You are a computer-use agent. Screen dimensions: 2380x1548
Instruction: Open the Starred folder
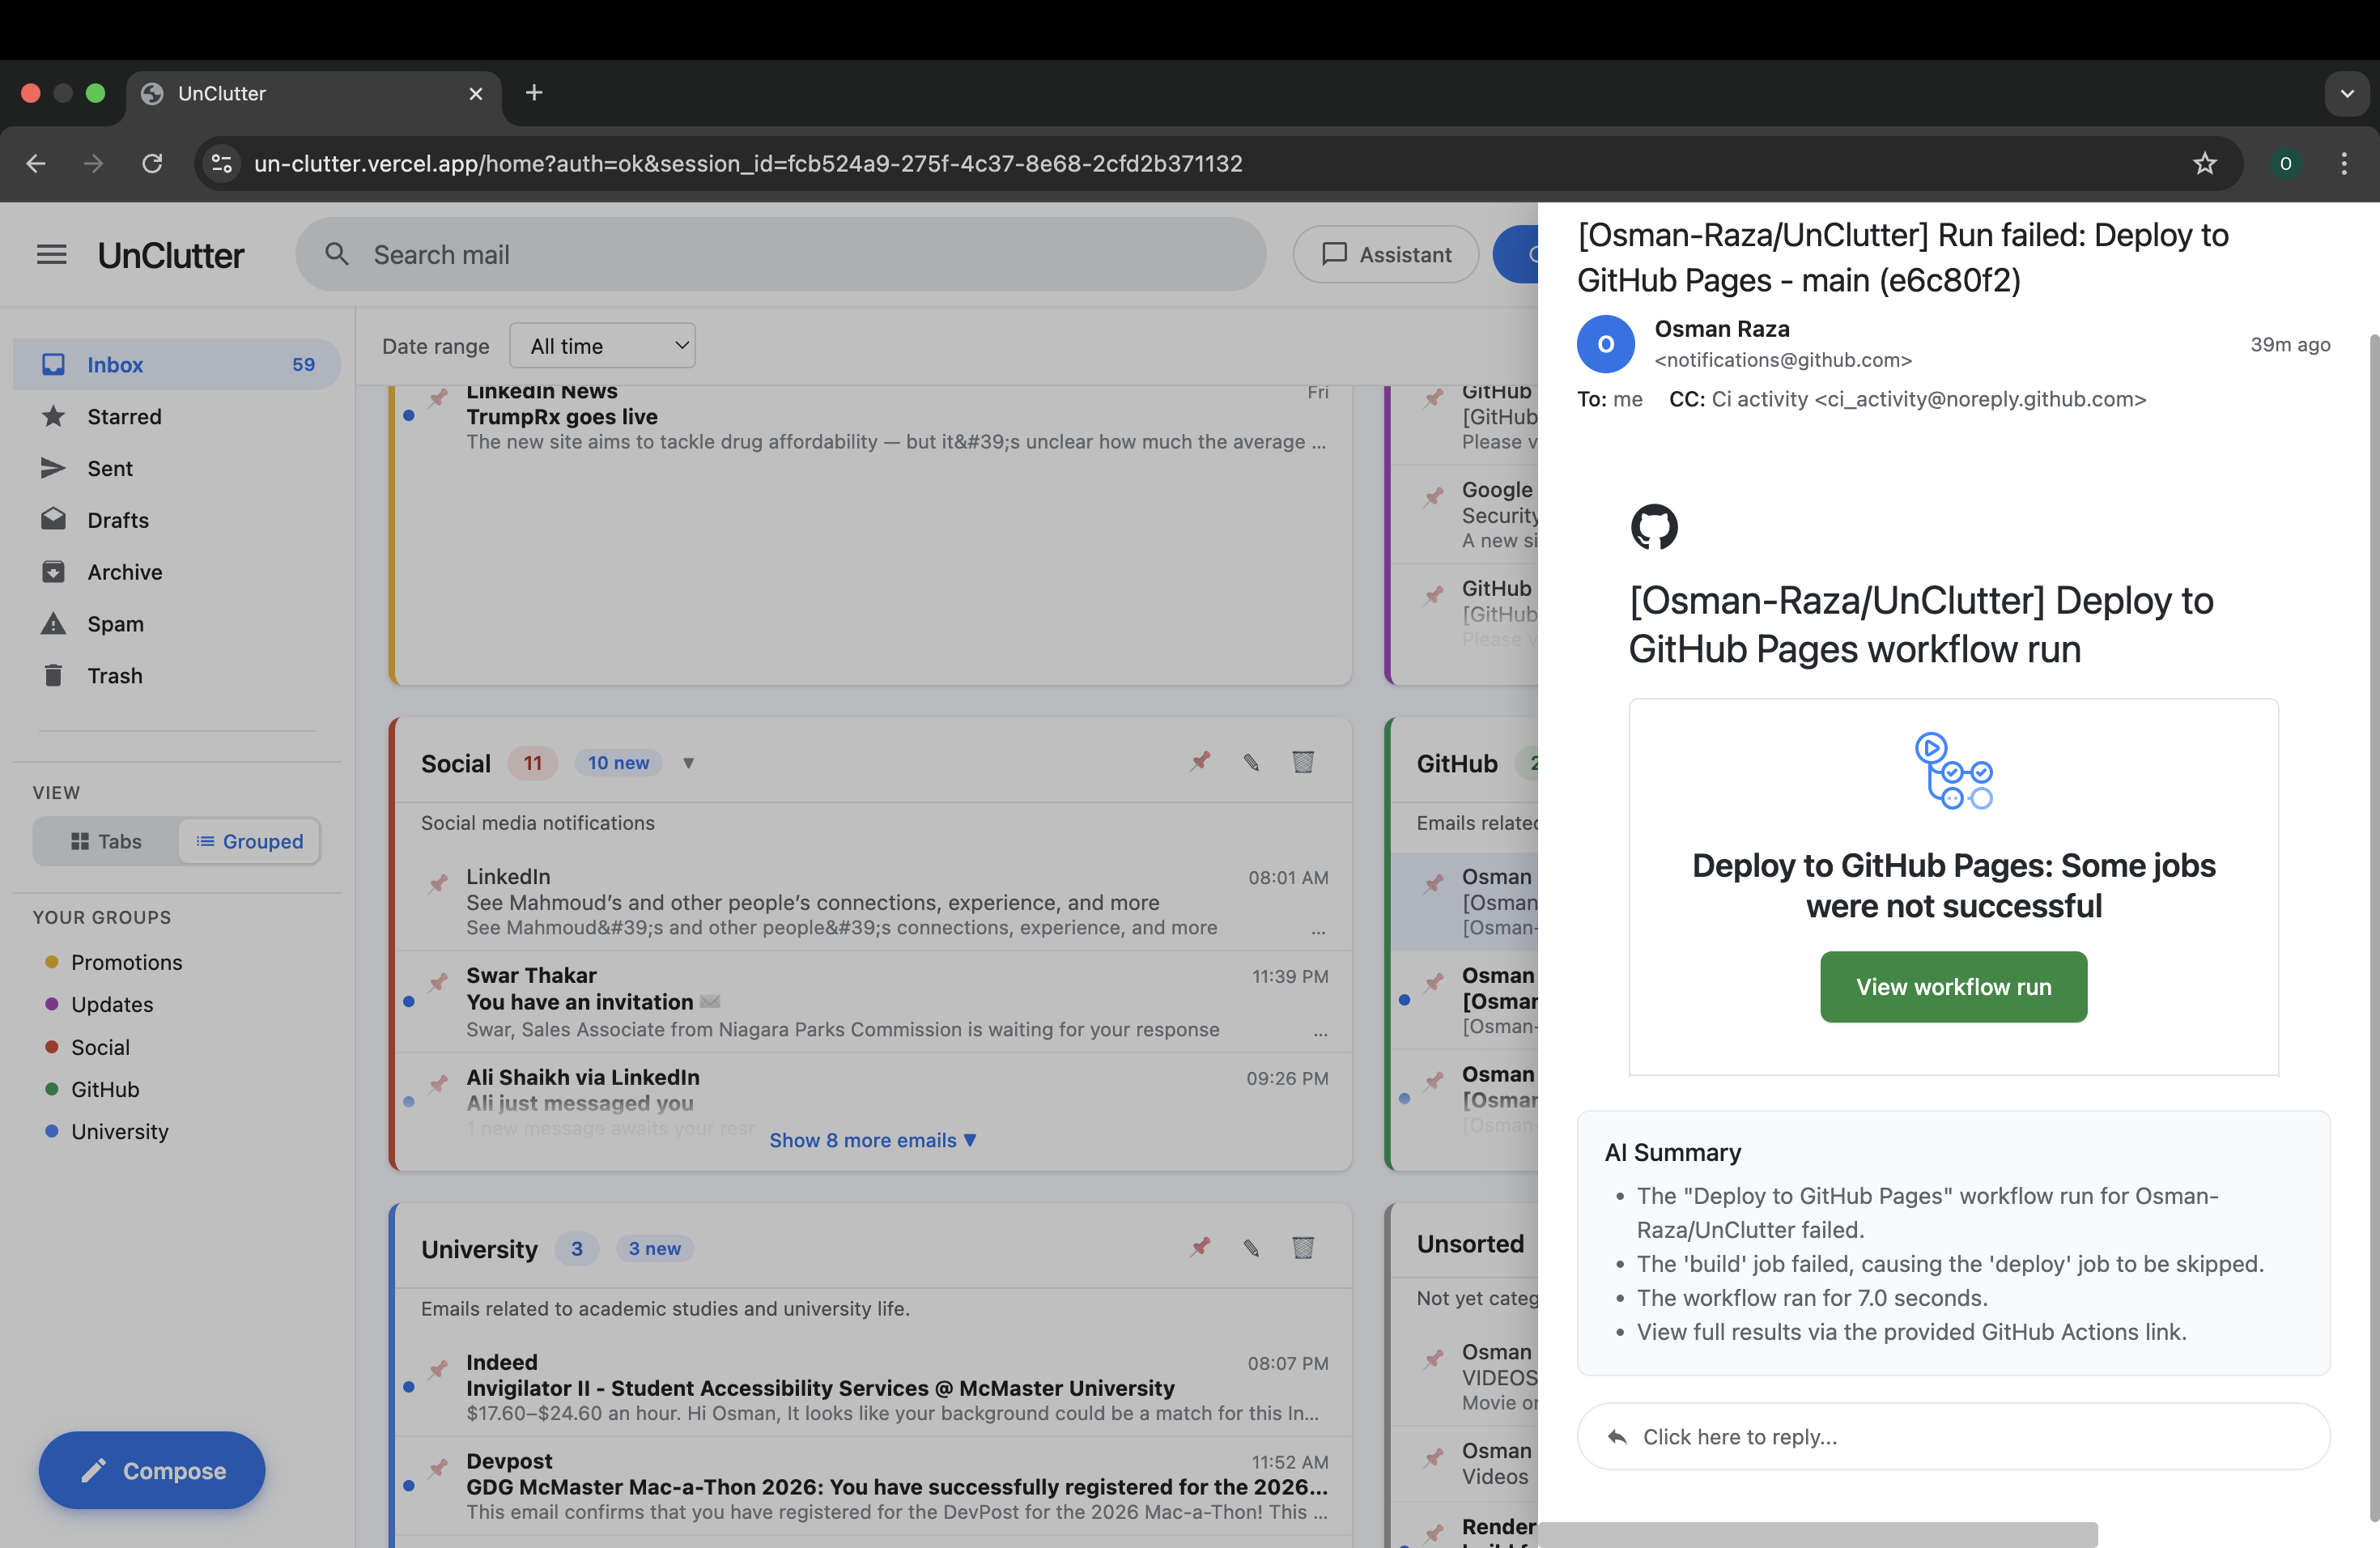(x=124, y=416)
